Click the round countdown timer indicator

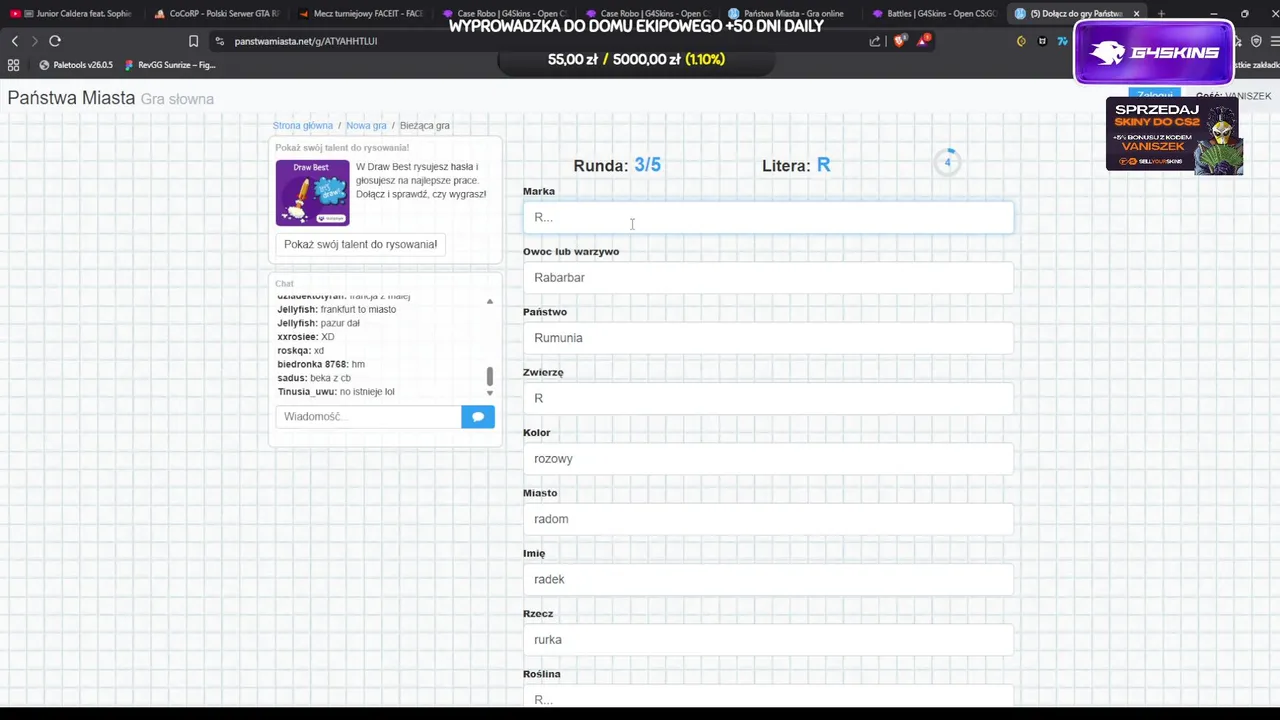coord(947,162)
